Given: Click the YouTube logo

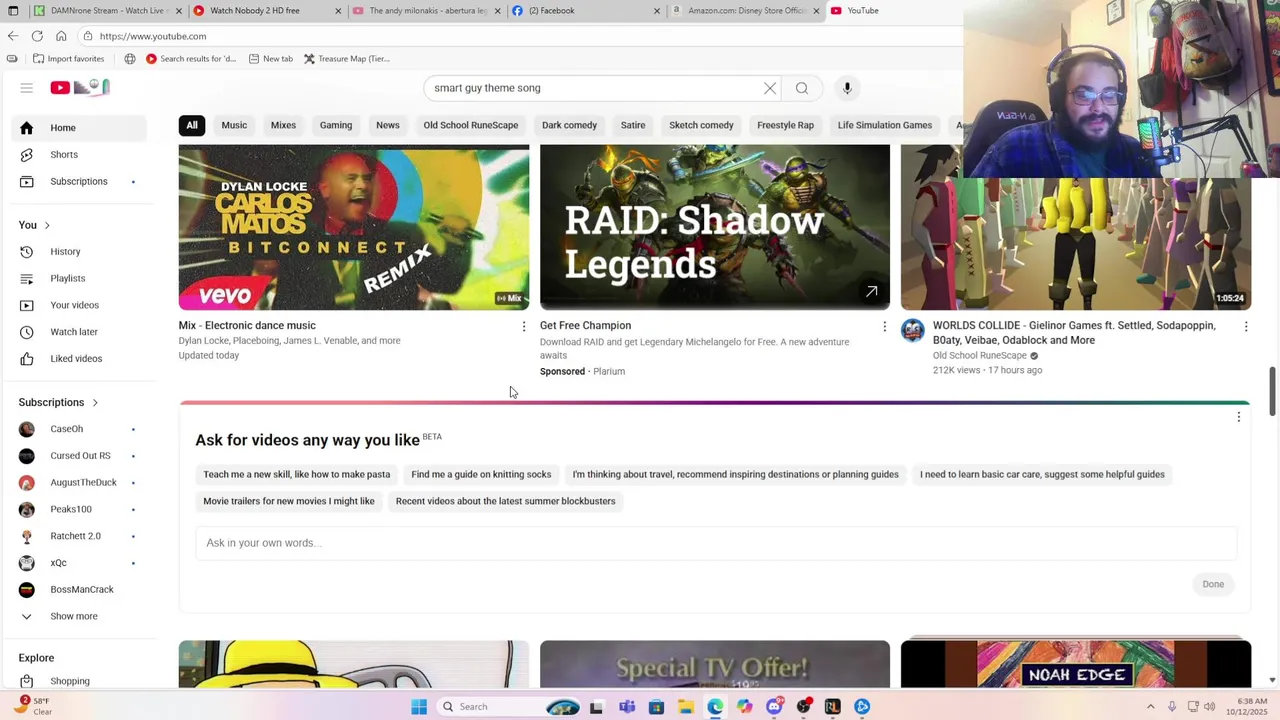Looking at the screenshot, I should 81,88.
